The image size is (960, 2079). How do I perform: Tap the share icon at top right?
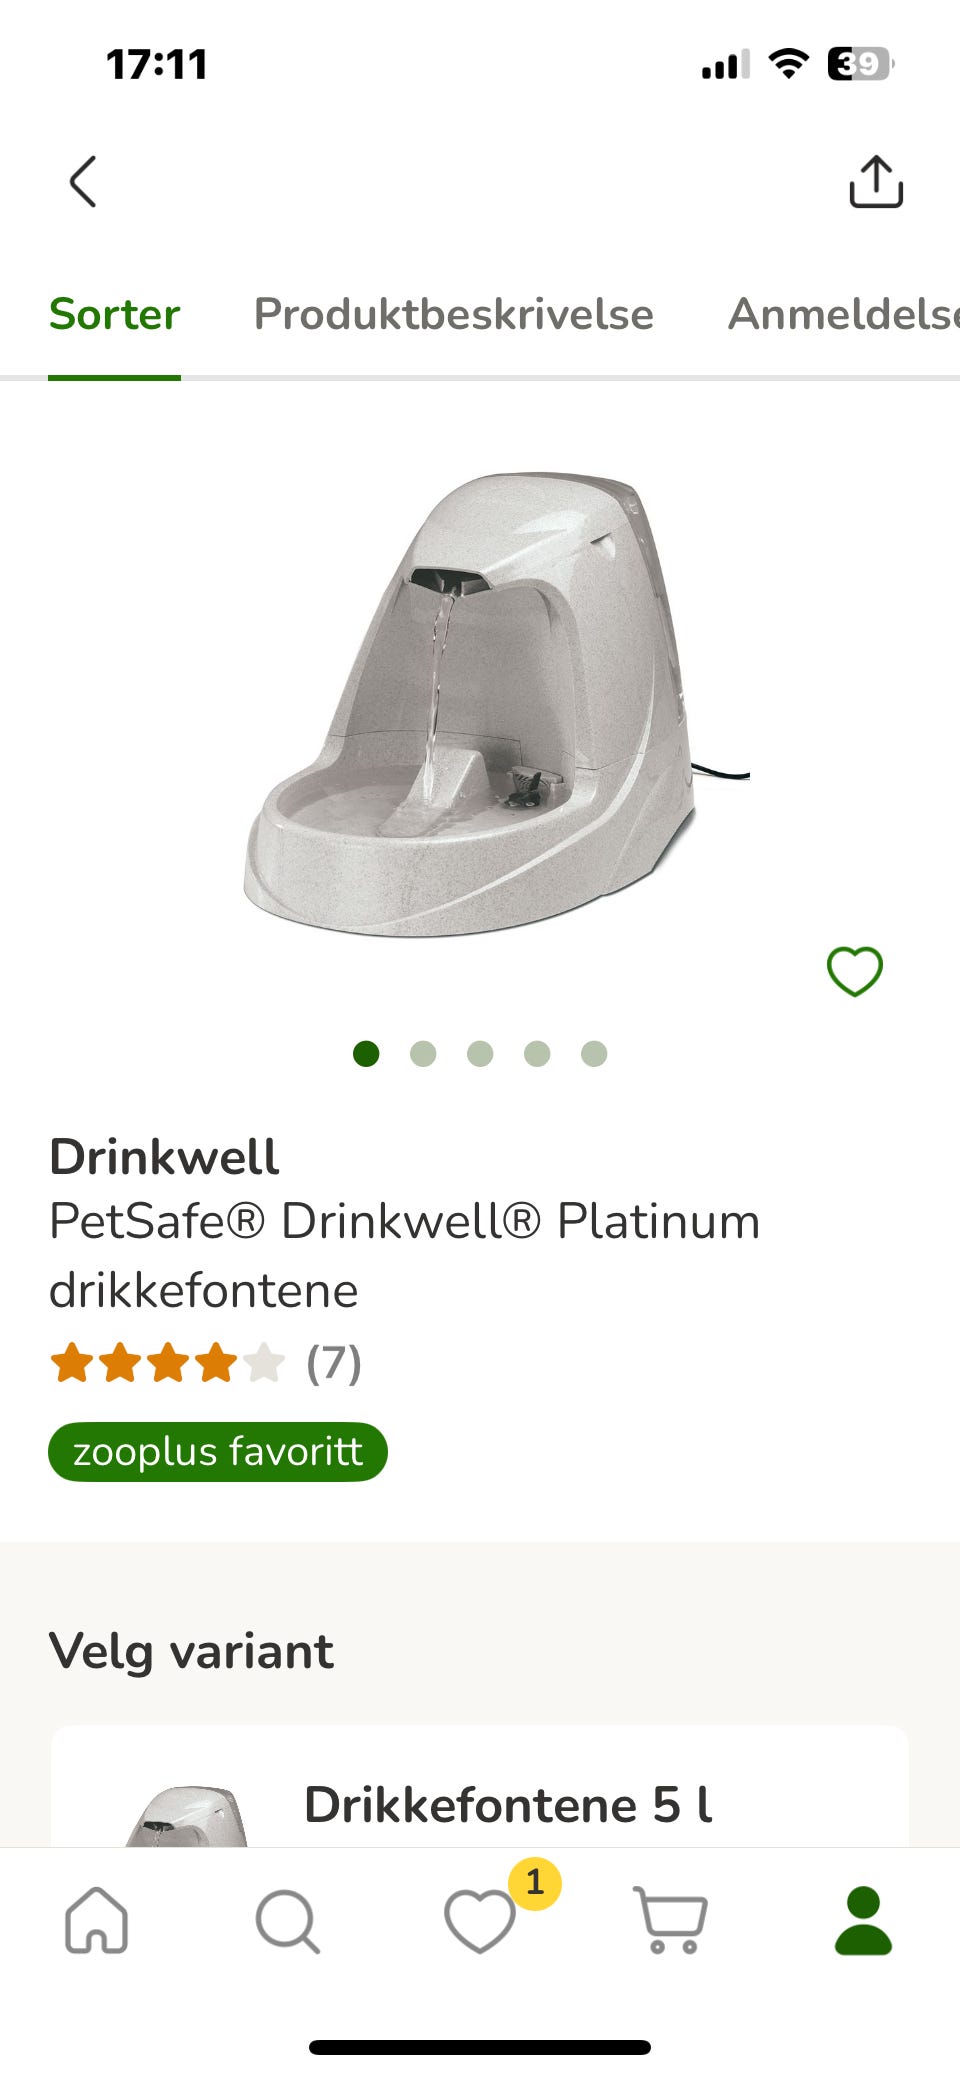[x=876, y=181]
